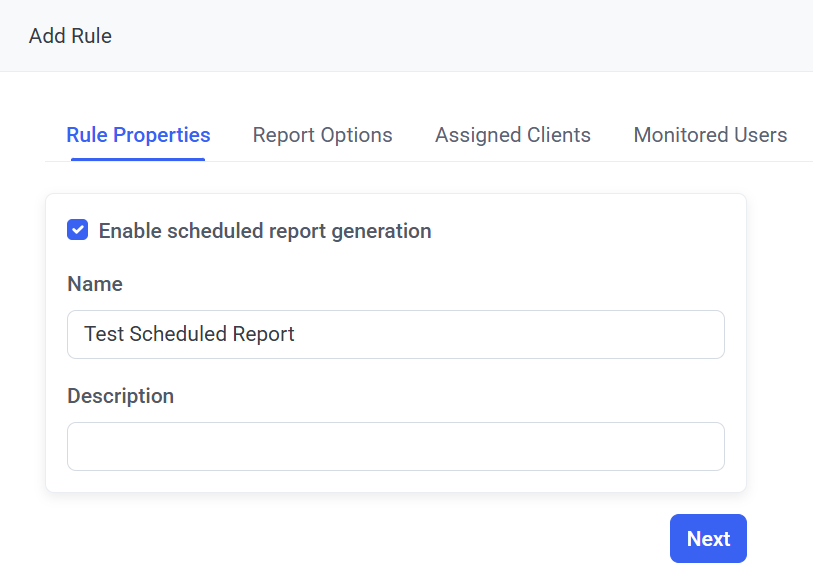Go to the Monitored Users tab
This screenshot has width=813, height=587.
tap(710, 135)
